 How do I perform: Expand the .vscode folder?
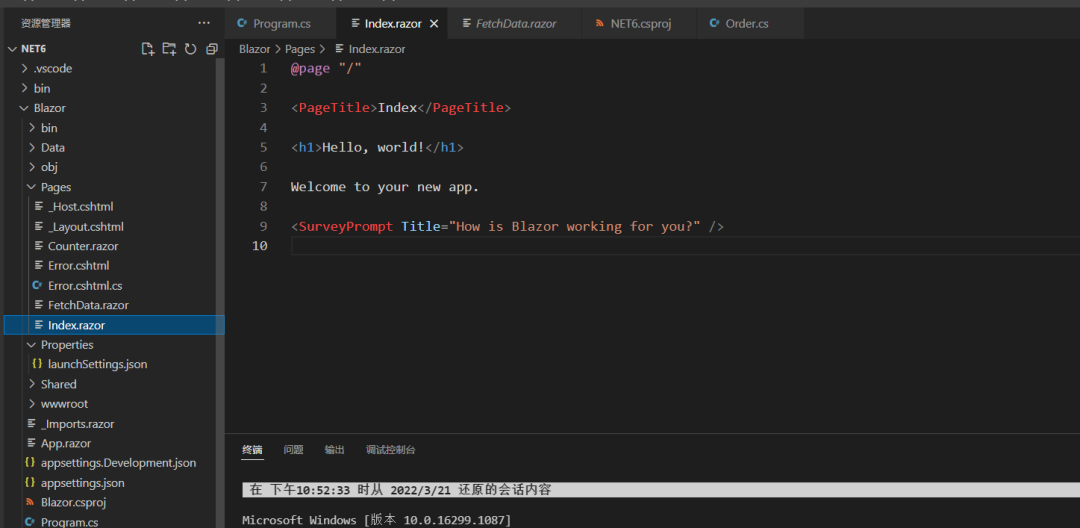pos(25,69)
